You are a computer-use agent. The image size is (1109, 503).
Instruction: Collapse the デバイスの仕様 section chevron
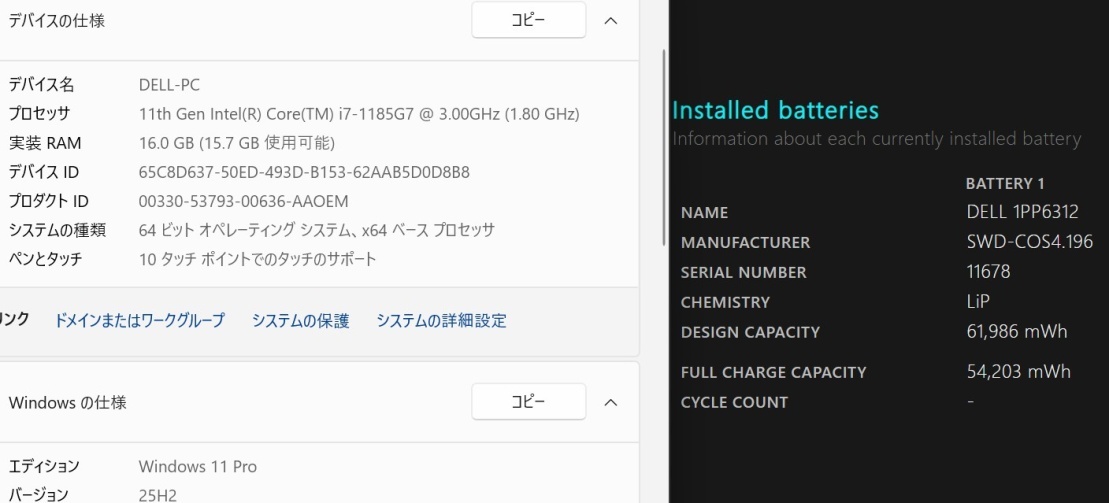[x=611, y=20]
